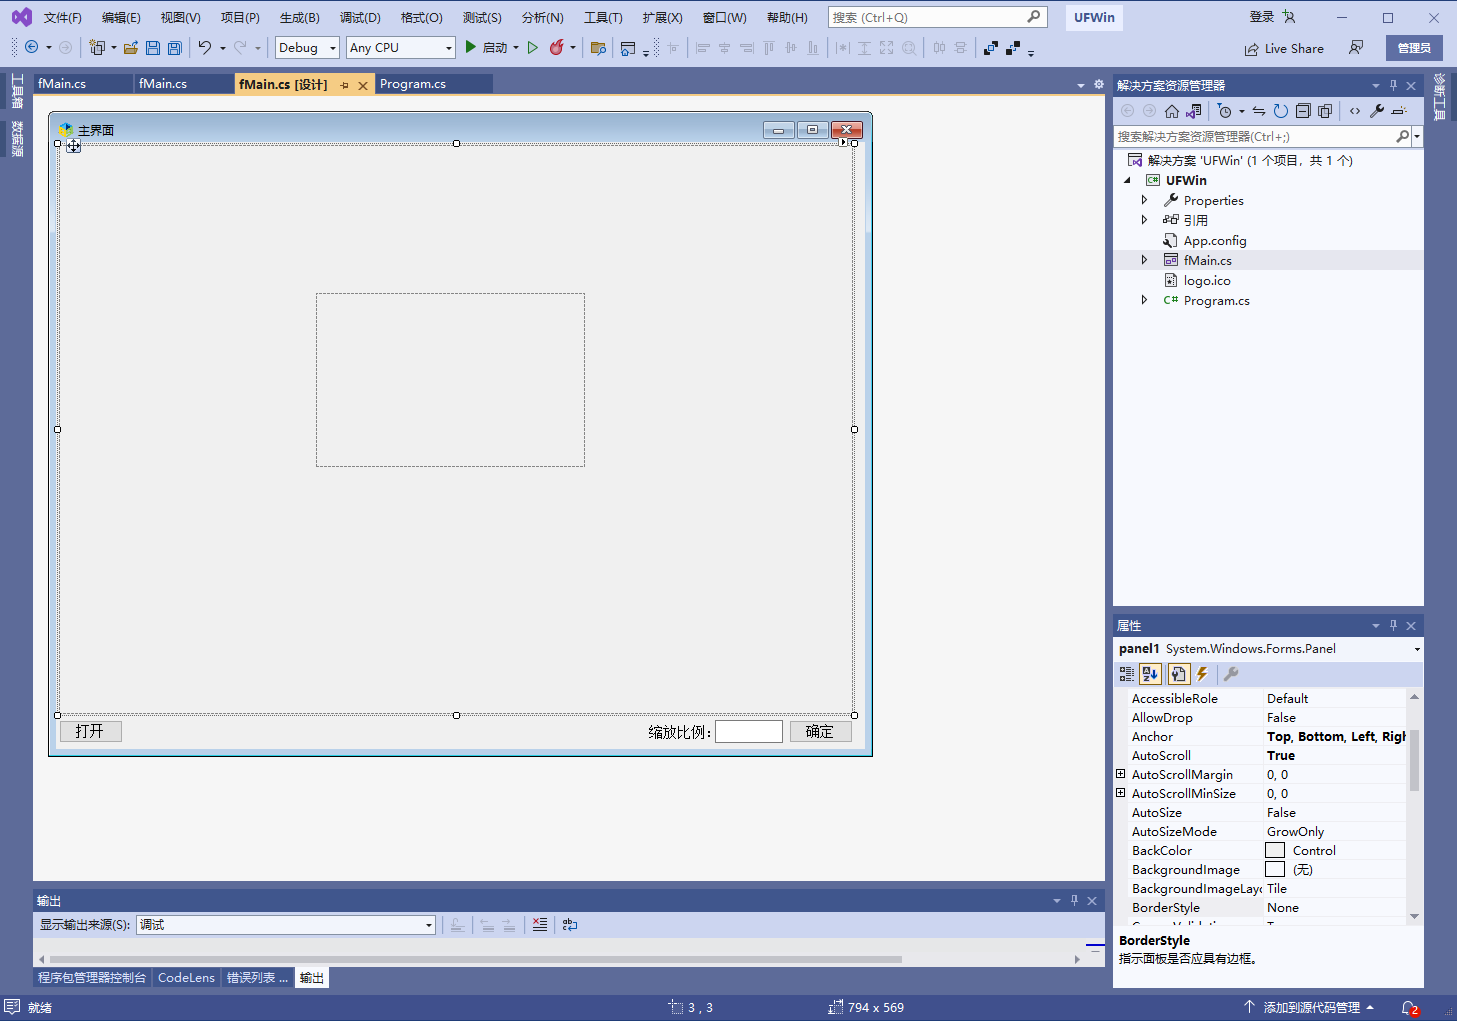Click Events lightning bolt in Properties panel
Image resolution: width=1457 pixels, height=1021 pixels.
(x=1202, y=674)
